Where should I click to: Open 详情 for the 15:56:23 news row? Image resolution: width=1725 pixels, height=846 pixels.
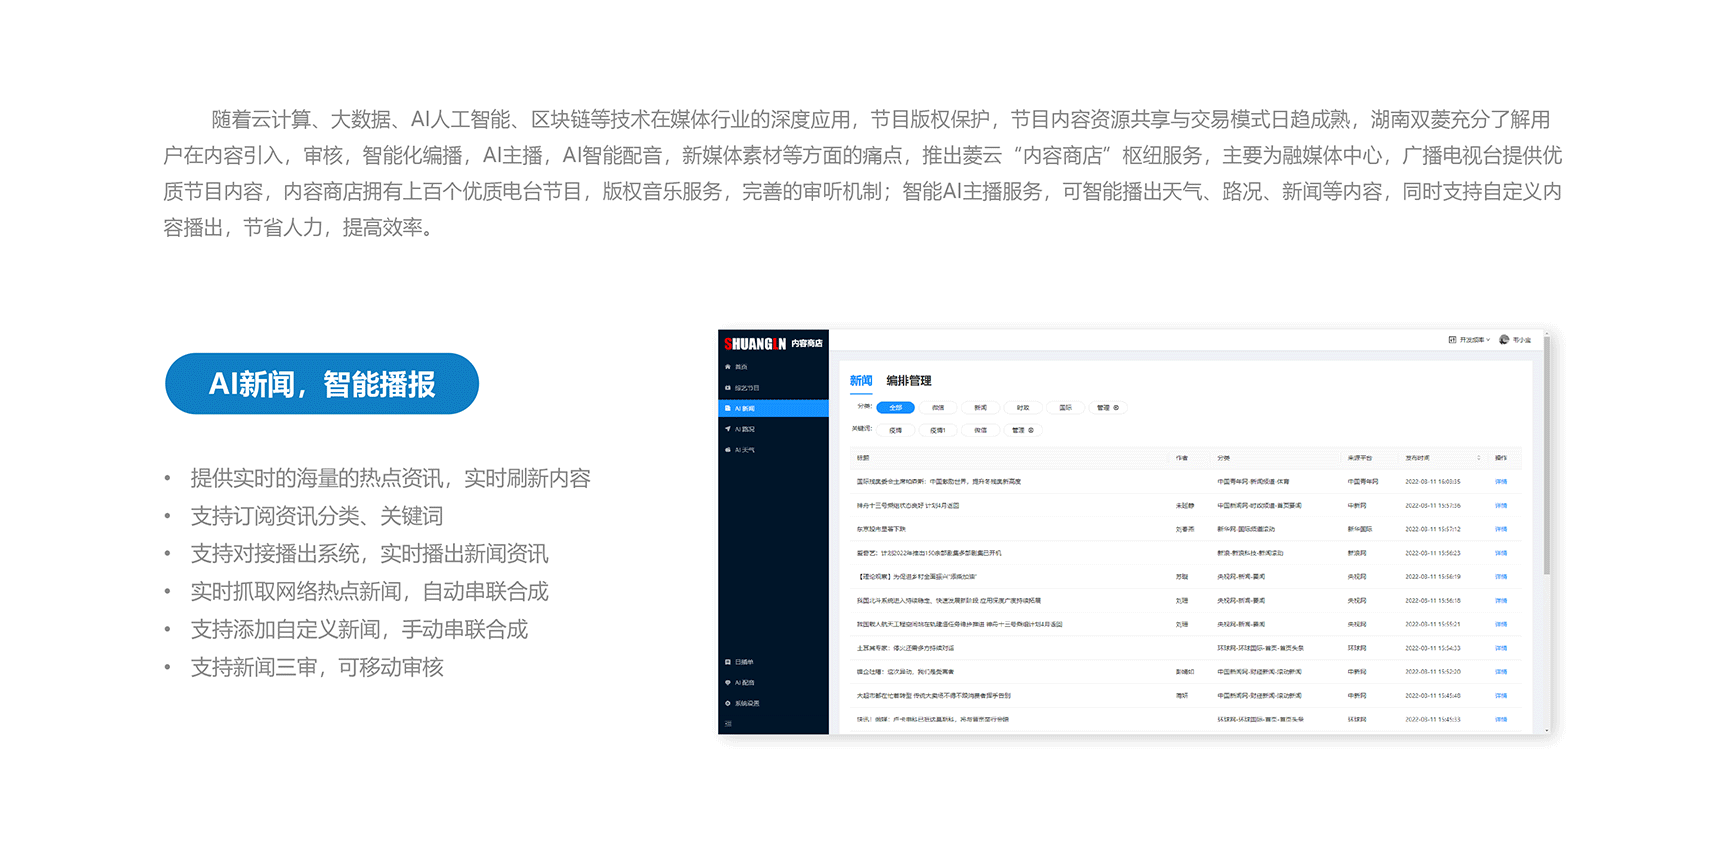pos(1501,553)
